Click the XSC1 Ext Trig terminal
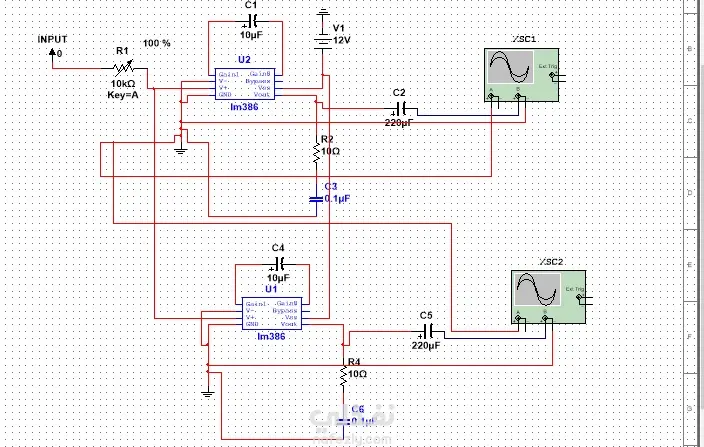The width and height of the screenshot is (704, 447). [x=553, y=76]
